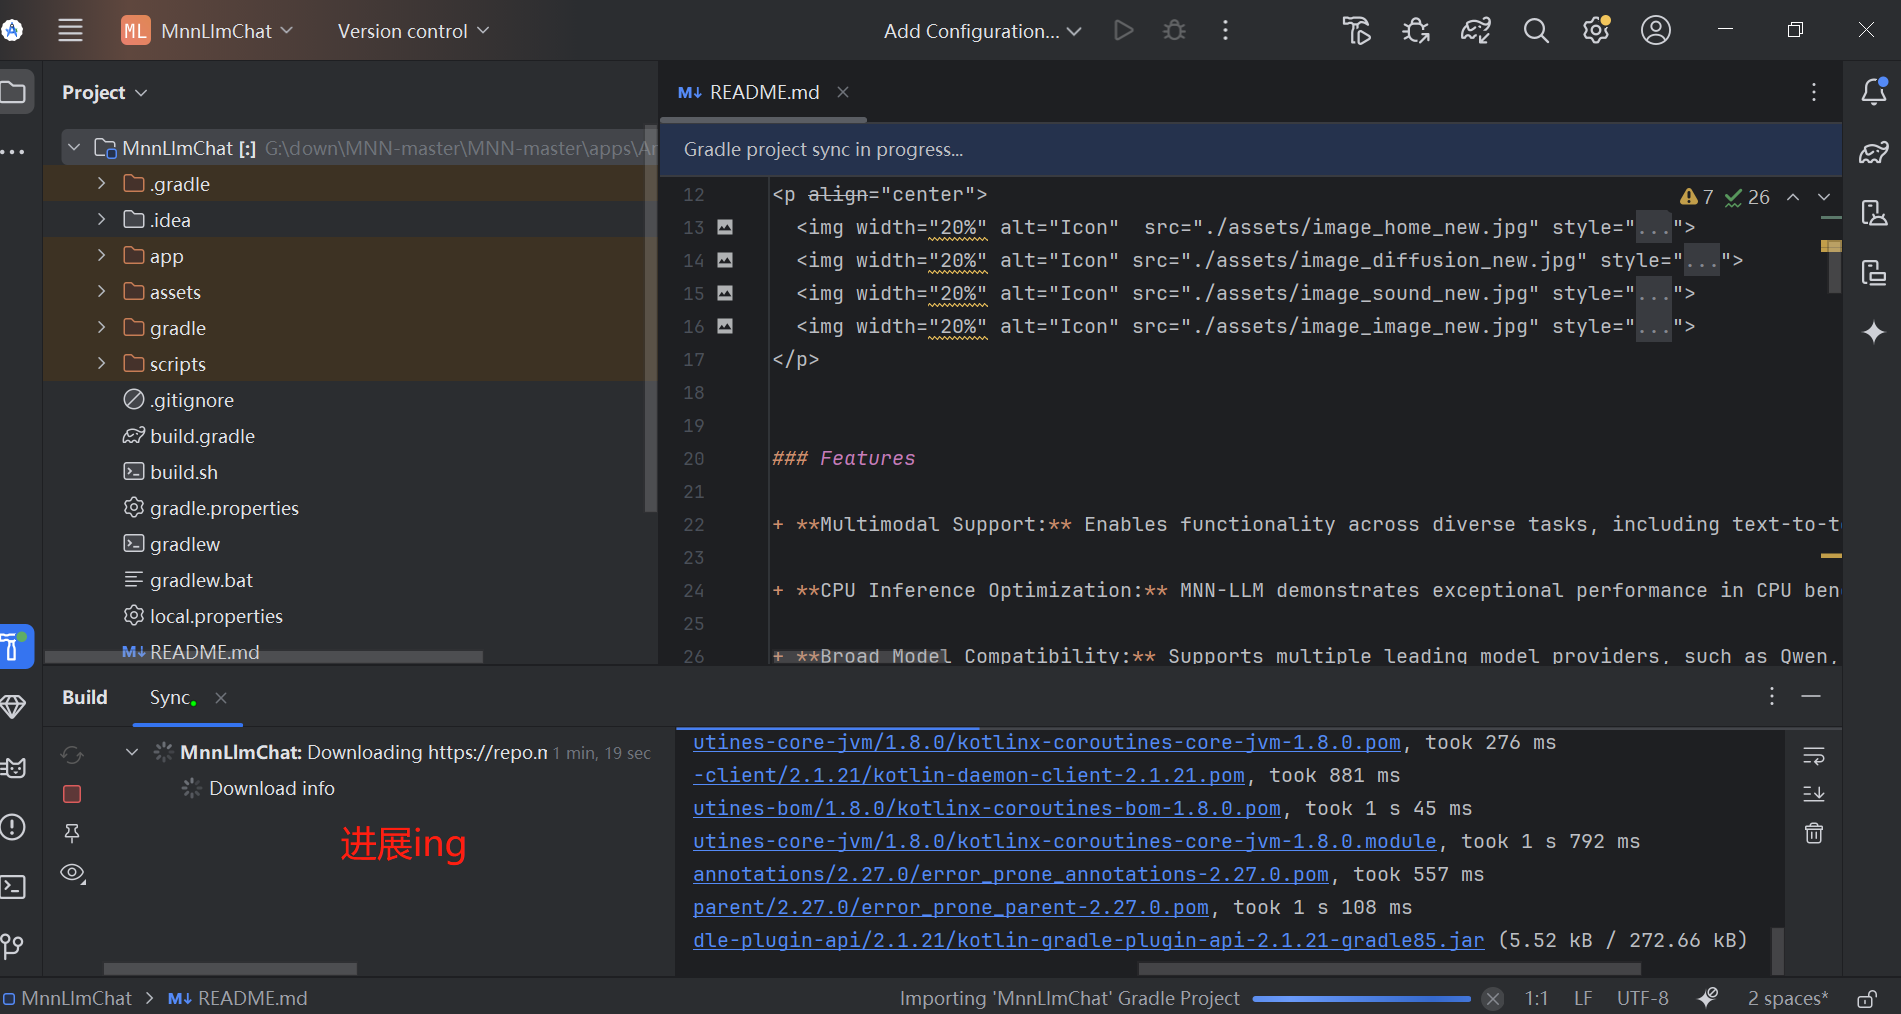
Task: Click Sync Project with Gradle elephant icon
Action: 1476,30
